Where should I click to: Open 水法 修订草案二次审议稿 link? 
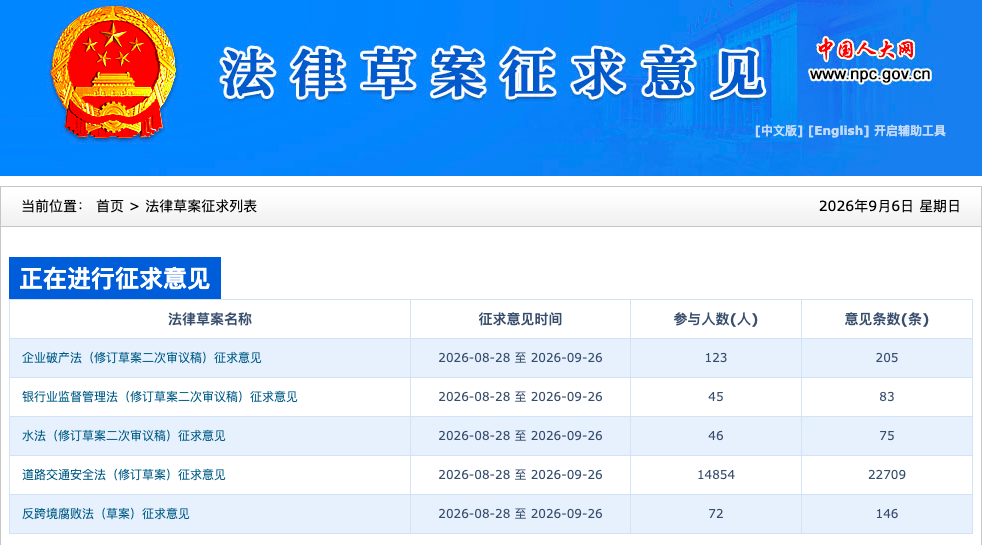coord(123,435)
